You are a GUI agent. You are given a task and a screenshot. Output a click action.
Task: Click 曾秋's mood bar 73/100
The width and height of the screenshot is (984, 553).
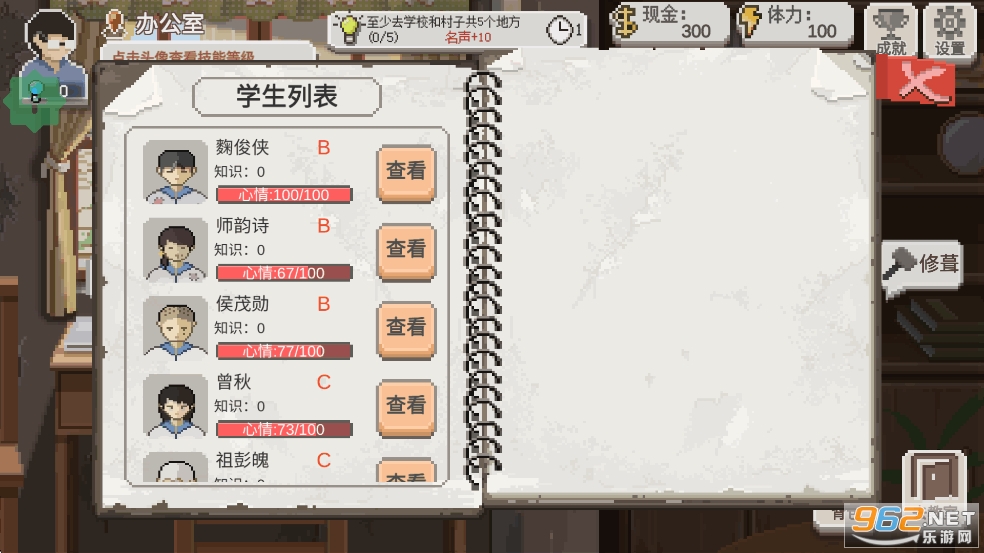pyautogui.click(x=284, y=429)
